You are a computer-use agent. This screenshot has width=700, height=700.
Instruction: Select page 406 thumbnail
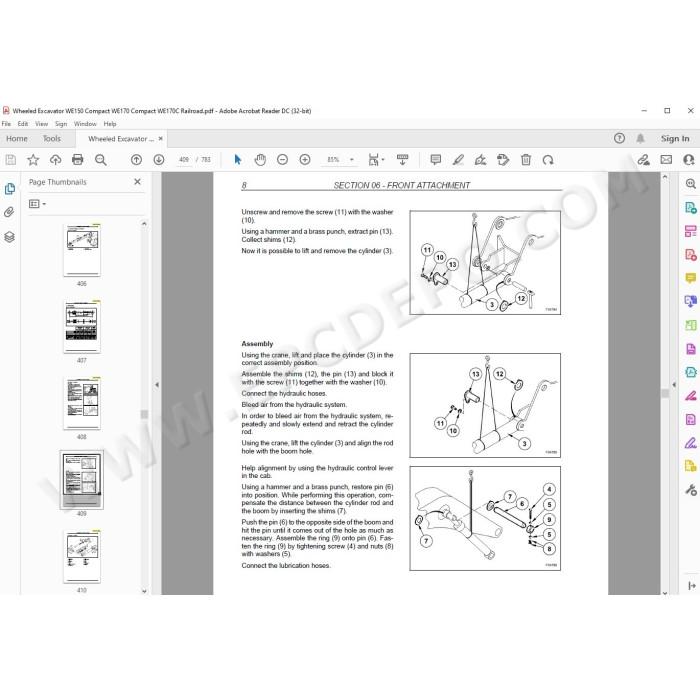82,250
